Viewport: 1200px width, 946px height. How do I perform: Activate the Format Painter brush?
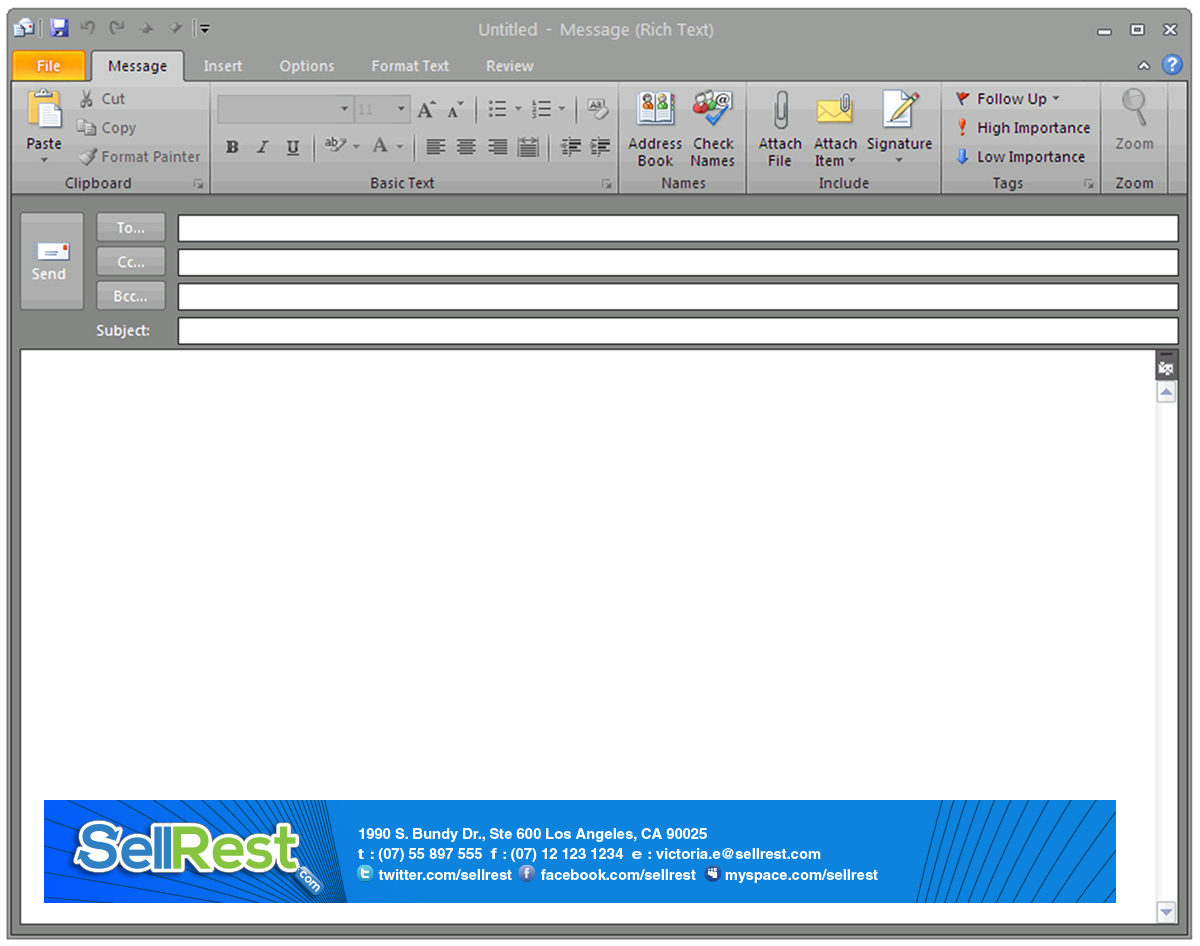(x=88, y=157)
